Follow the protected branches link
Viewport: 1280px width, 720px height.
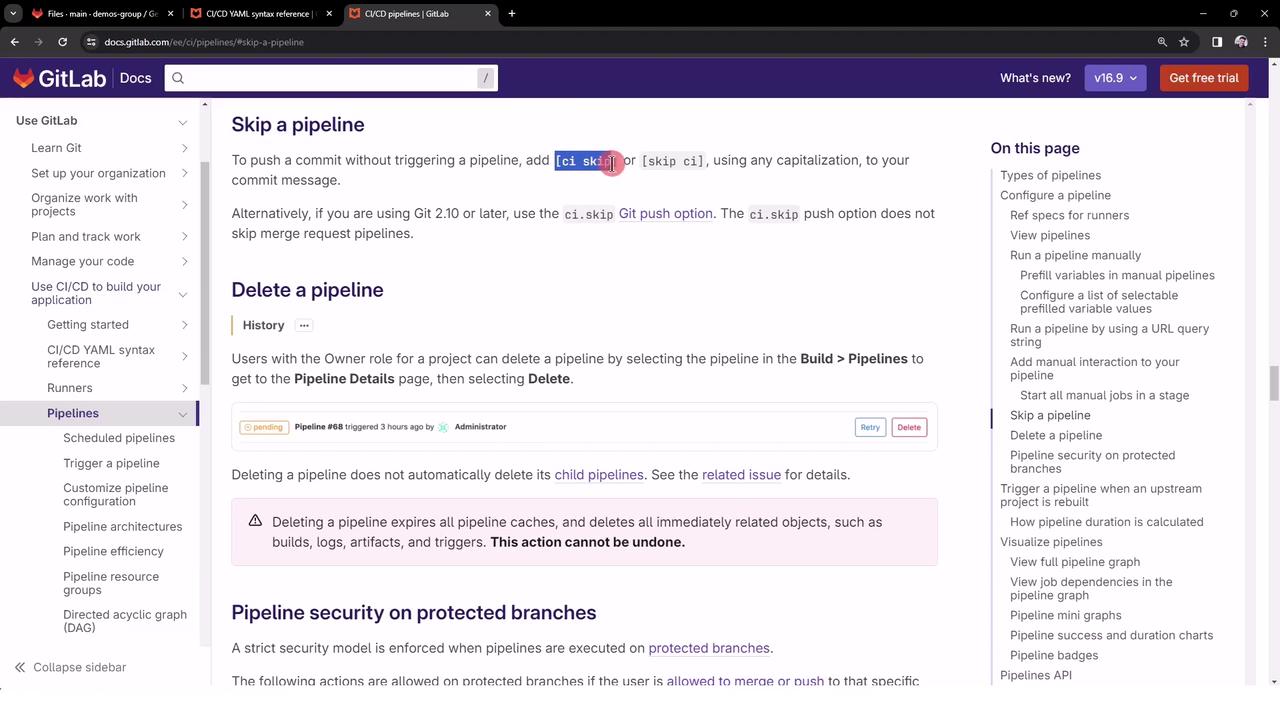click(x=709, y=648)
